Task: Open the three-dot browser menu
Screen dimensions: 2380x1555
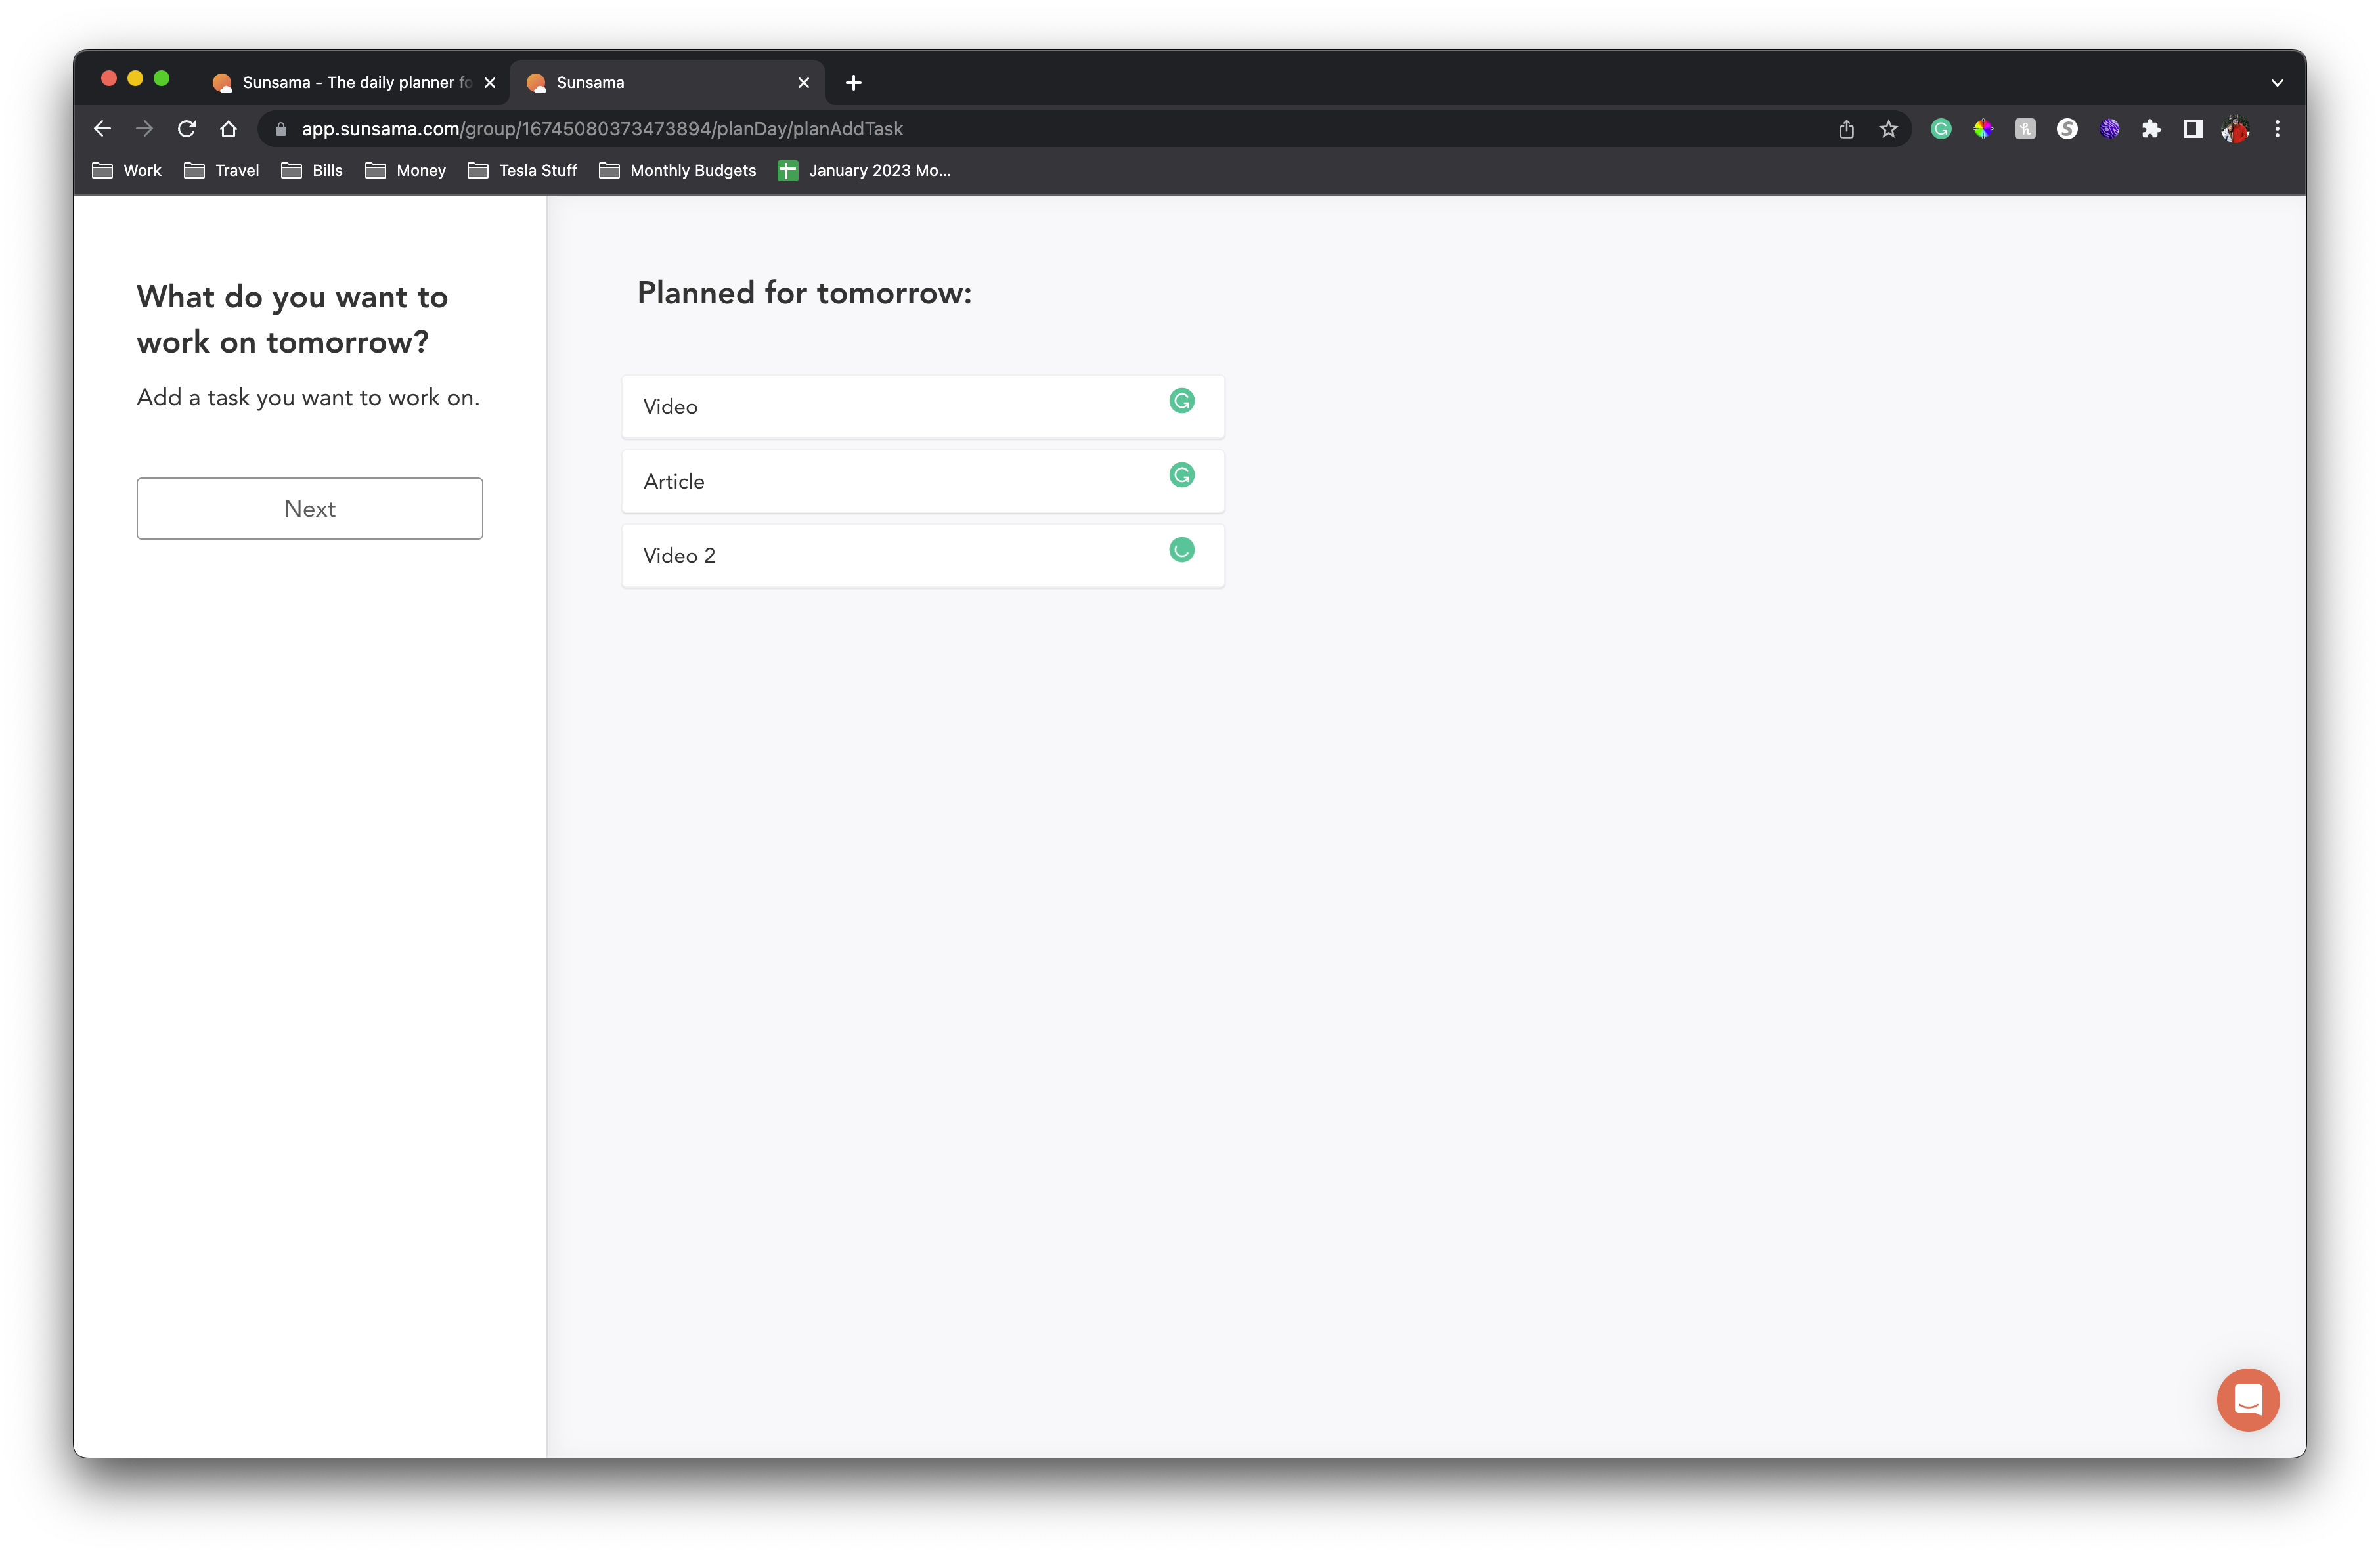Action: point(2277,128)
